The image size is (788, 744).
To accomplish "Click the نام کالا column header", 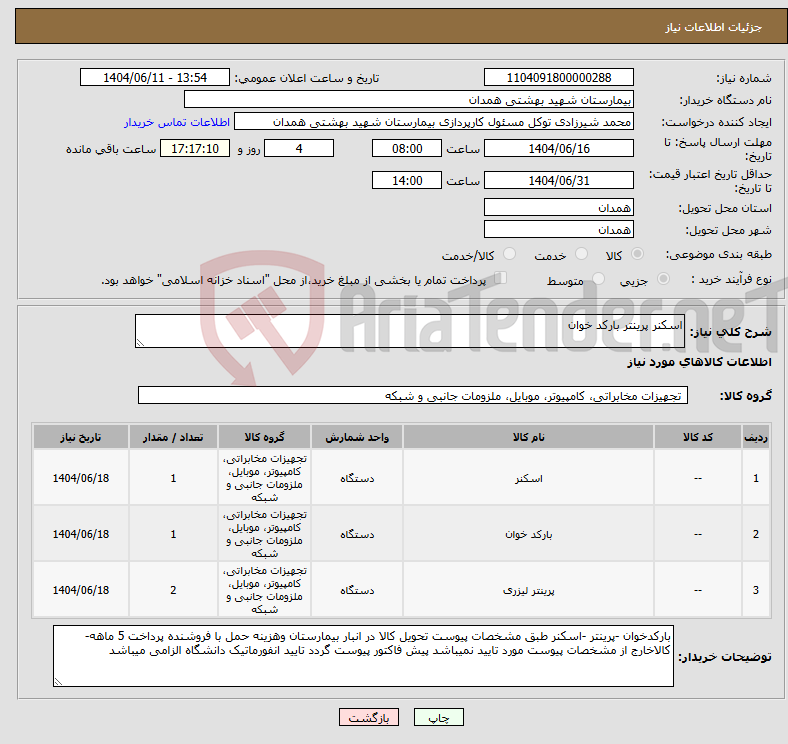I will point(528,437).
